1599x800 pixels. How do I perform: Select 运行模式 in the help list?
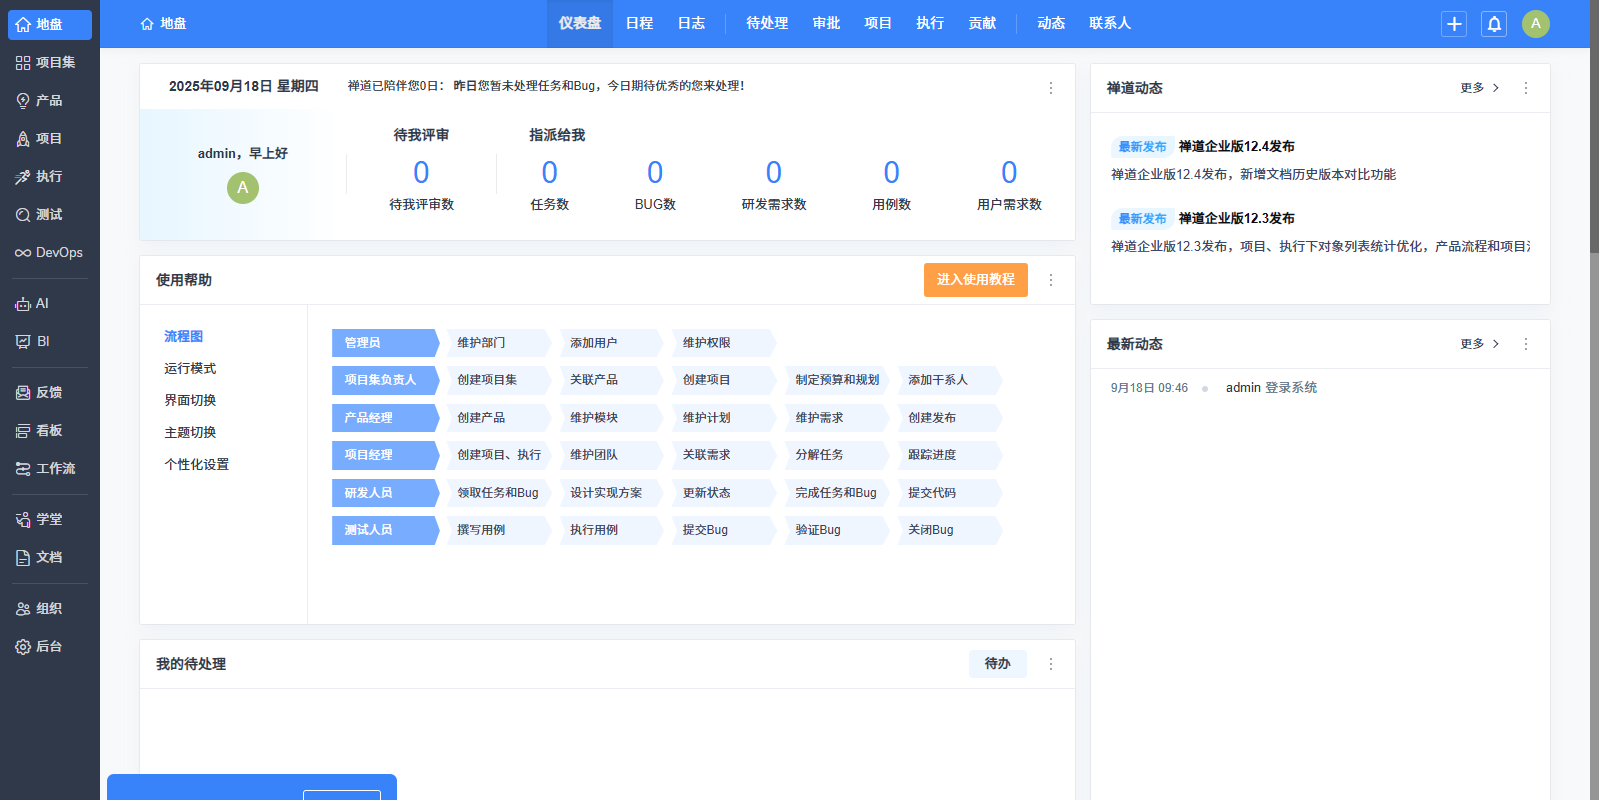tap(190, 369)
